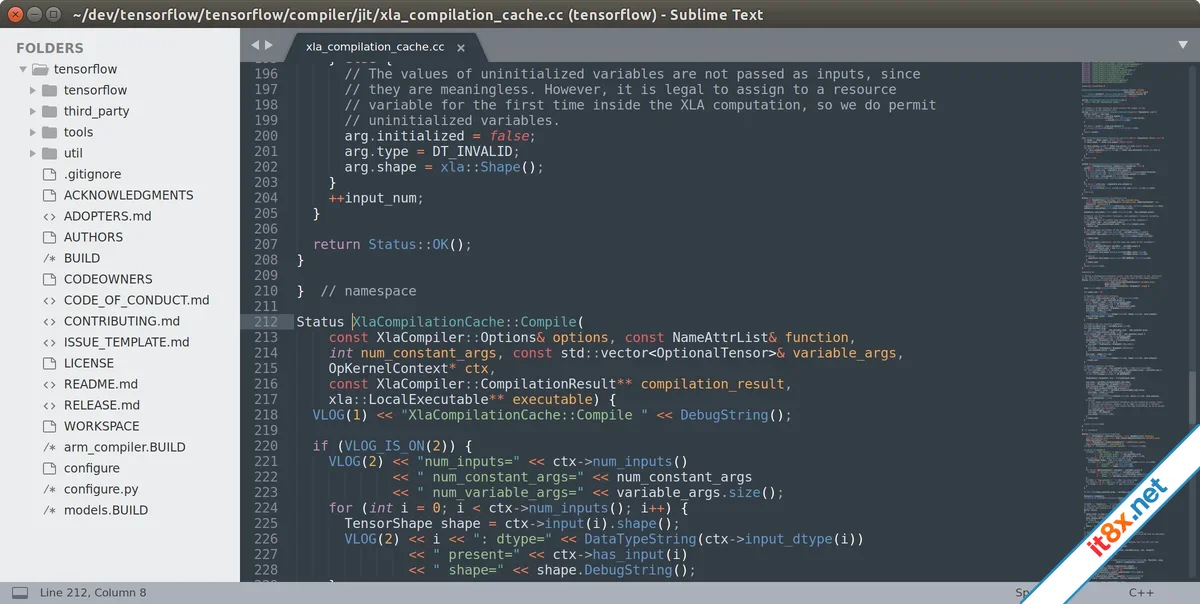
Task: Open the AUTHORS file
Action: click(93, 237)
